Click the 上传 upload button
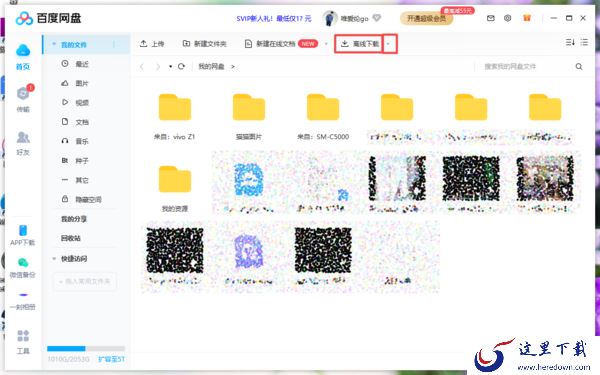The width and height of the screenshot is (600, 375). [152, 44]
